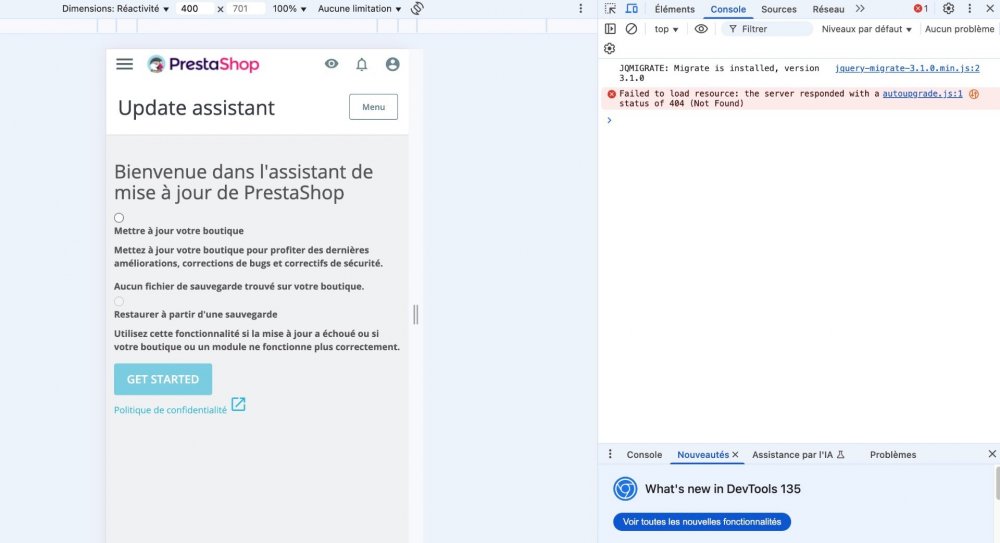Screen dimensions: 1000x543
Task: Switch to the Éléments tab
Action: pos(674,9)
